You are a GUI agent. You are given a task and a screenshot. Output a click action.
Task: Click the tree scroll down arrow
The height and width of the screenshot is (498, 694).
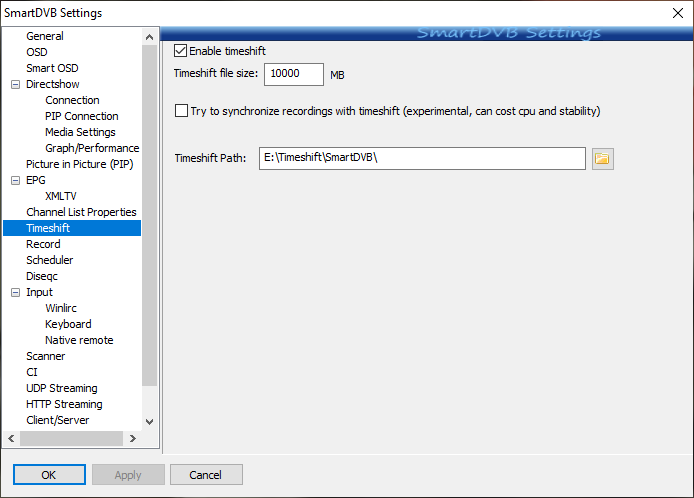click(150, 421)
